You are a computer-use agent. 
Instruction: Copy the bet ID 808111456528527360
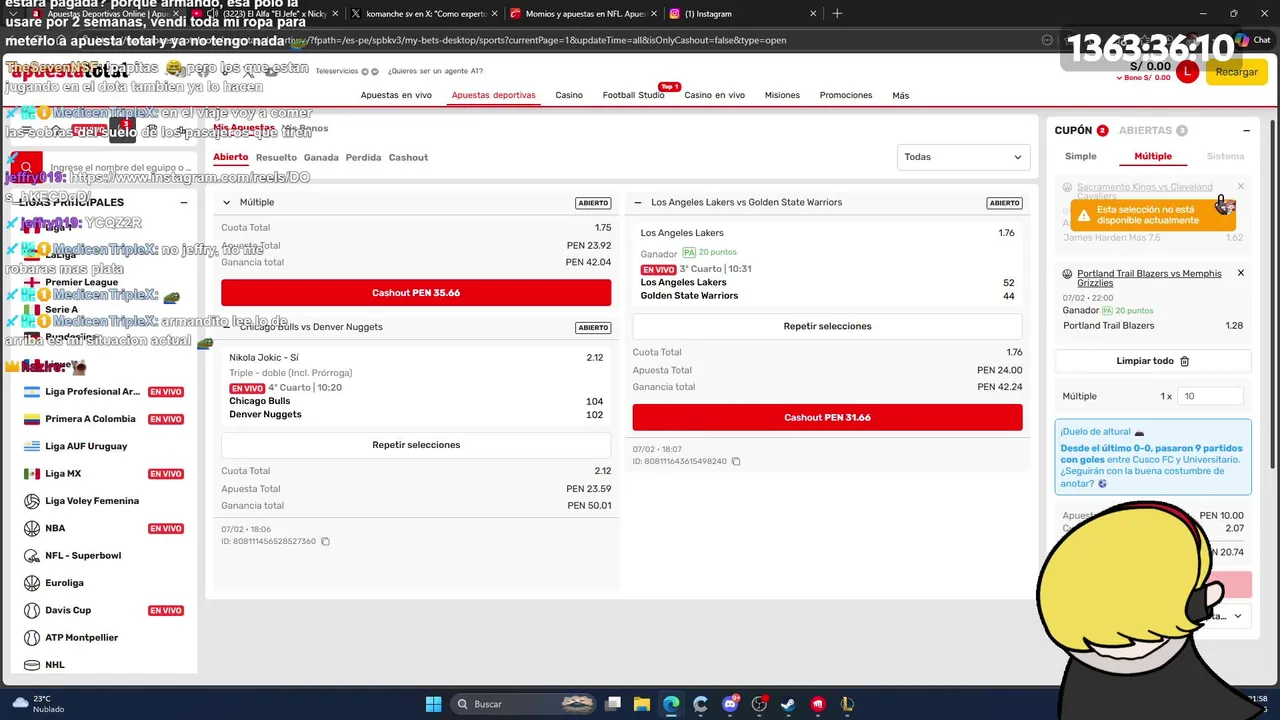325,542
